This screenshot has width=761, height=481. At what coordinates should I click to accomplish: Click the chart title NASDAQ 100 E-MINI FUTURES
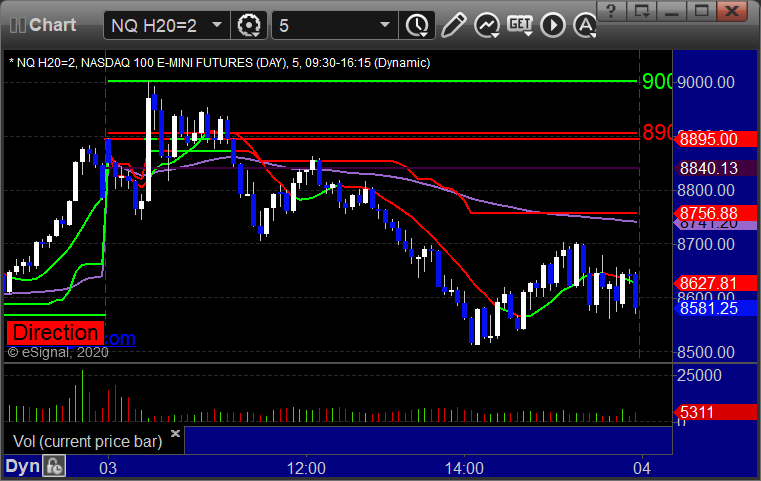click(x=166, y=63)
